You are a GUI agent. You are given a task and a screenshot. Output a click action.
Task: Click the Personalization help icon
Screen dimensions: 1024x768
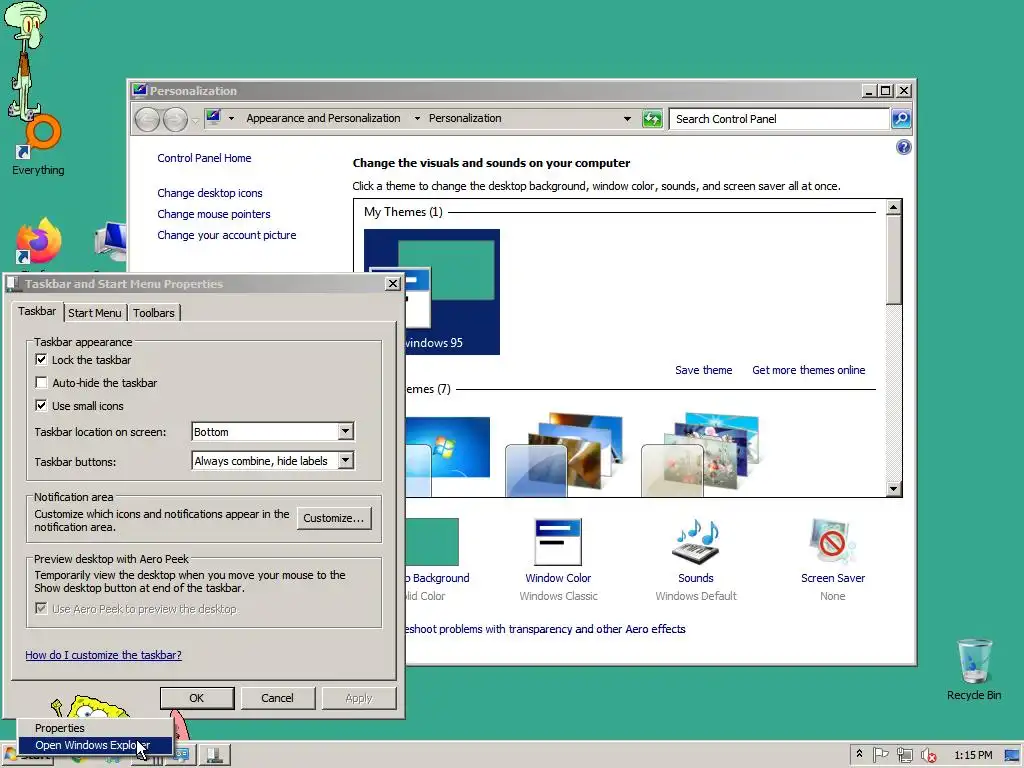[x=903, y=147]
